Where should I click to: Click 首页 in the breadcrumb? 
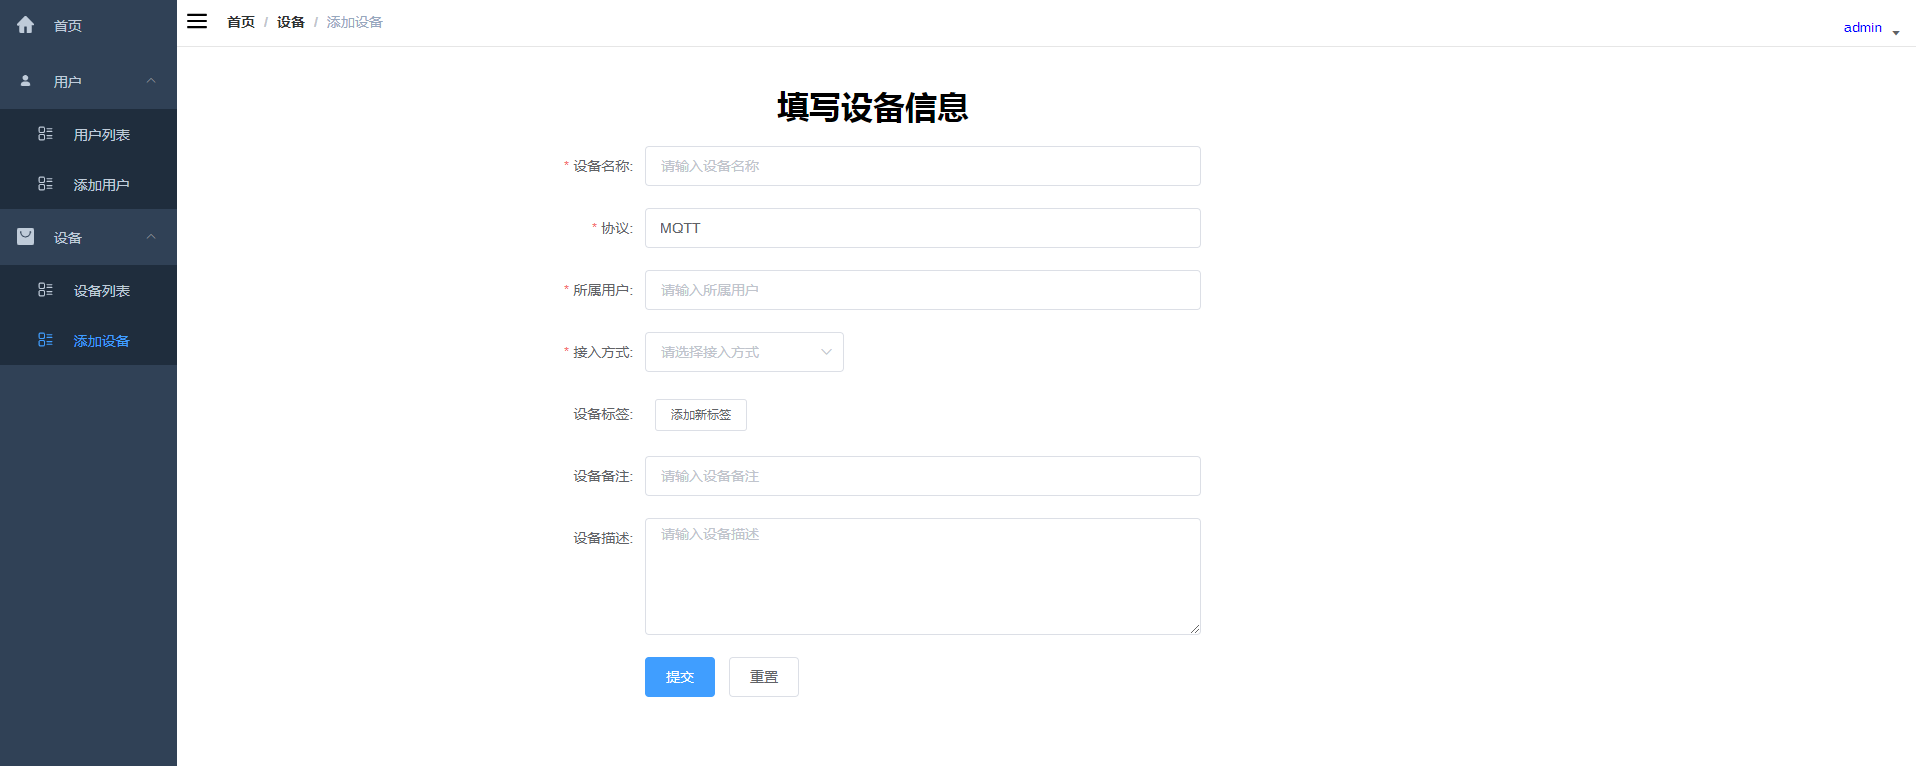[241, 22]
